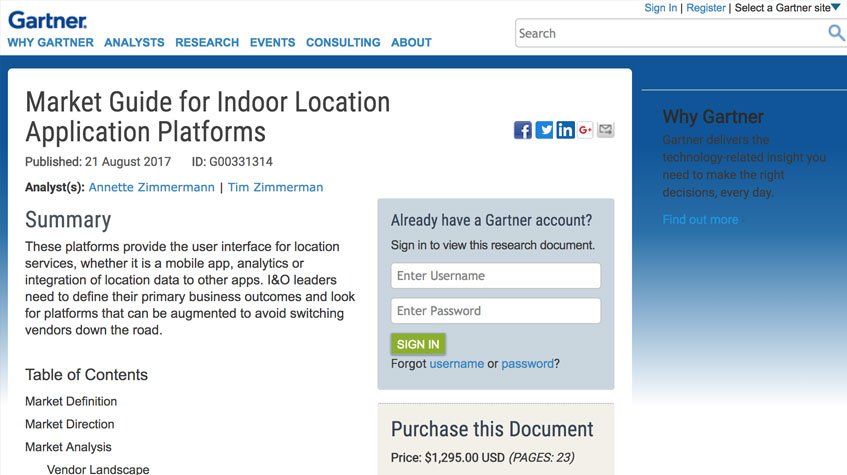
Task: Focus the Enter Password field
Action: tap(496, 311)
